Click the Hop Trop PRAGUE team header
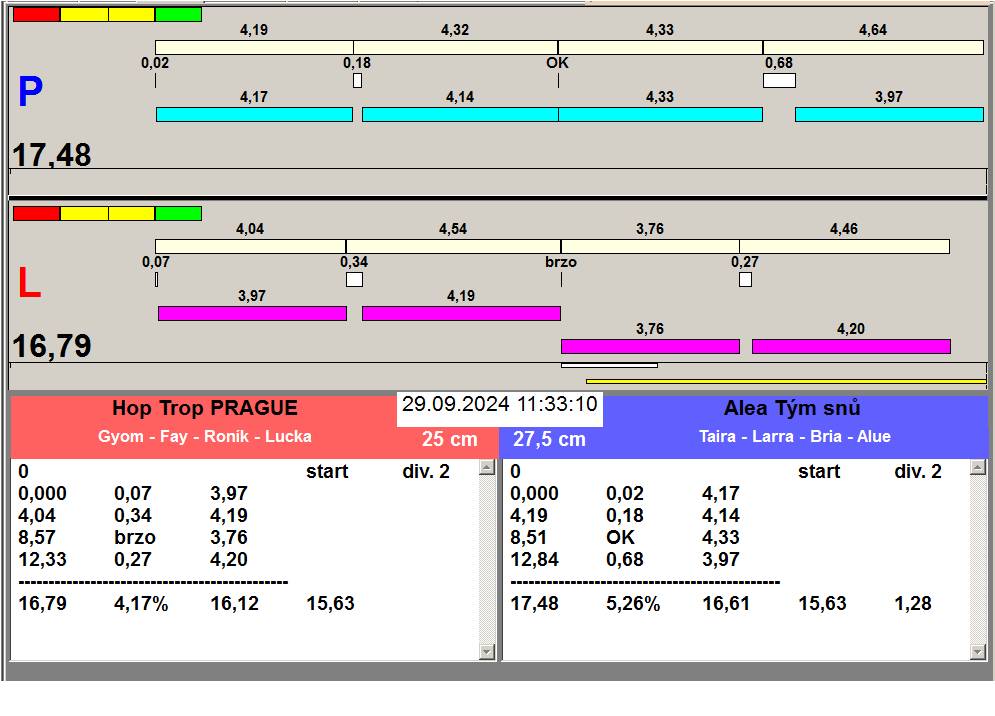The image size is (995, 716). coord(204,408)
